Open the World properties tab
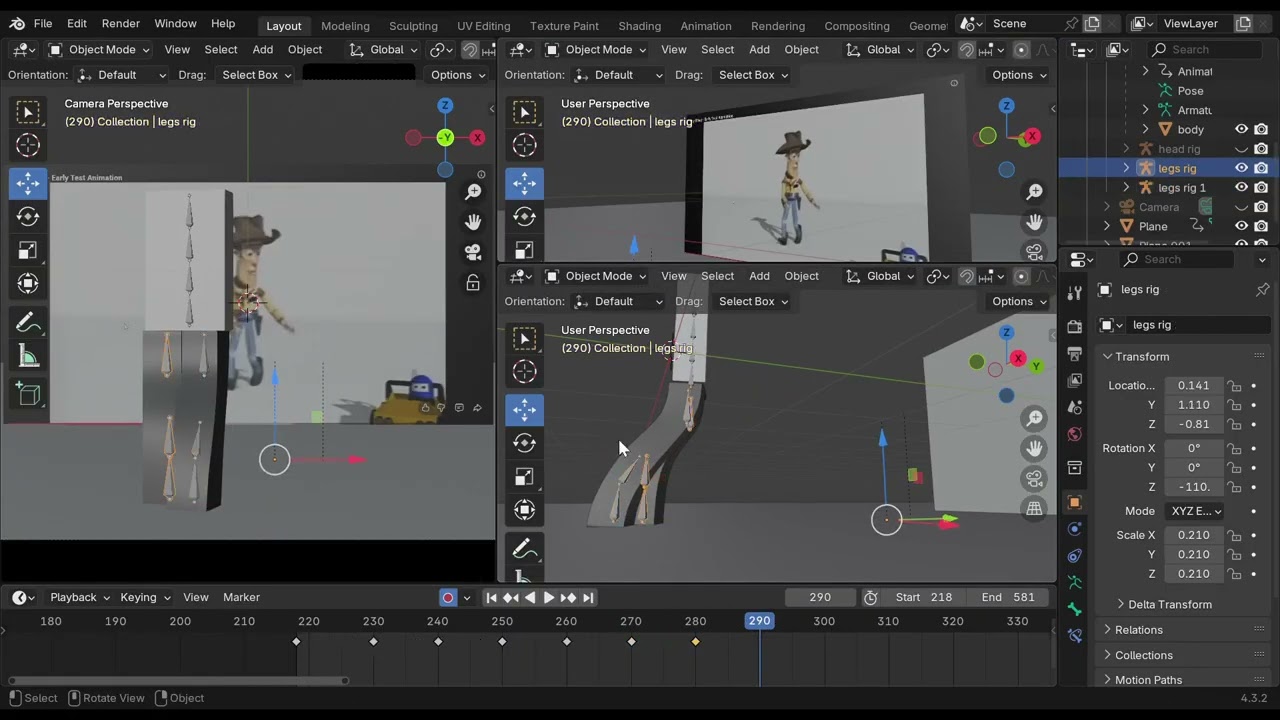 click(1075, 434)
